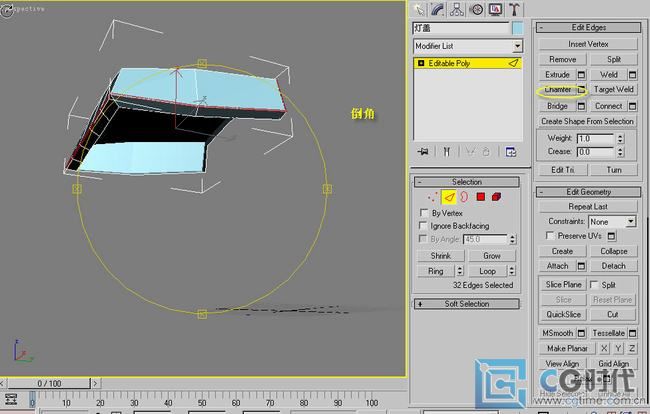
Task: Click the Remove edge button
Action: (x=563, y=59)
